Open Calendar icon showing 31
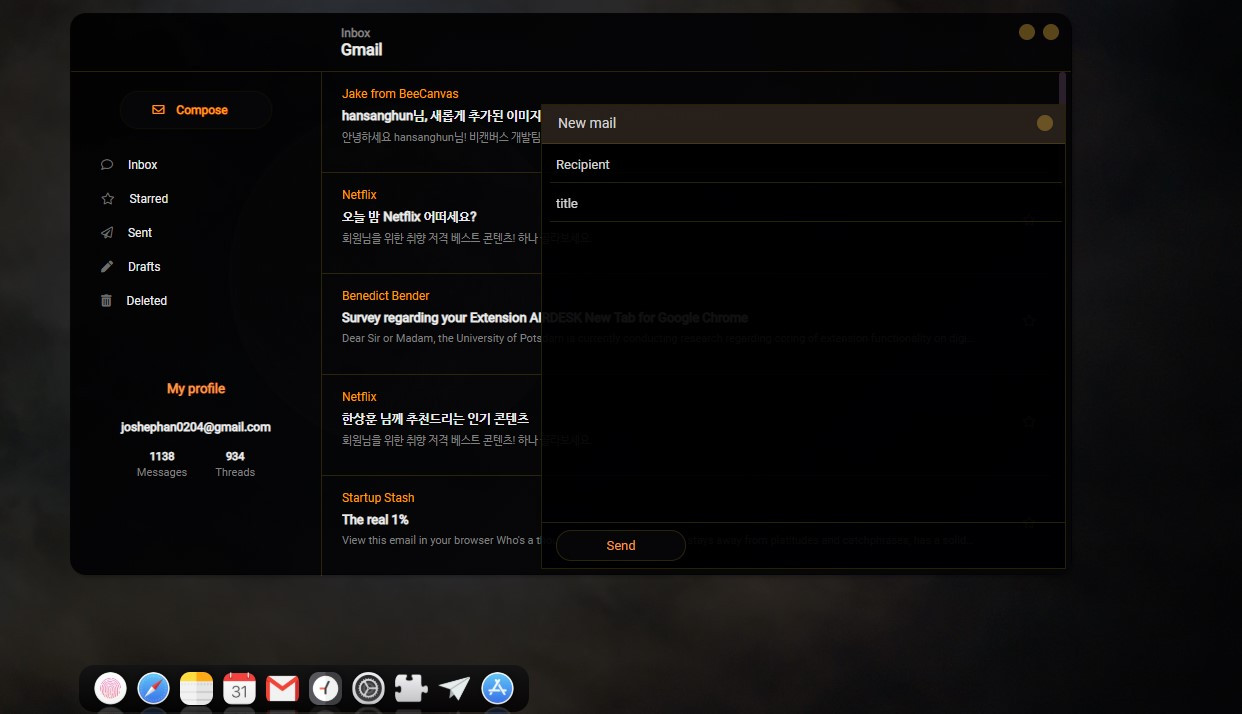1242x714 pixels. pos(239,688)
